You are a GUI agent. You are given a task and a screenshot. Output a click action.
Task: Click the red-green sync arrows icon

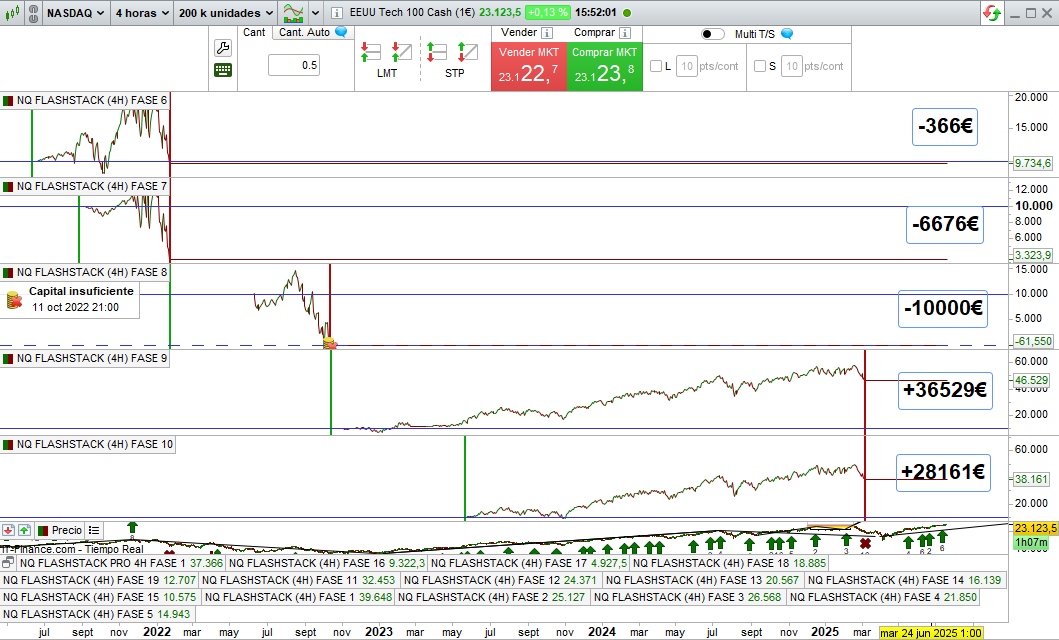point(993,13)
